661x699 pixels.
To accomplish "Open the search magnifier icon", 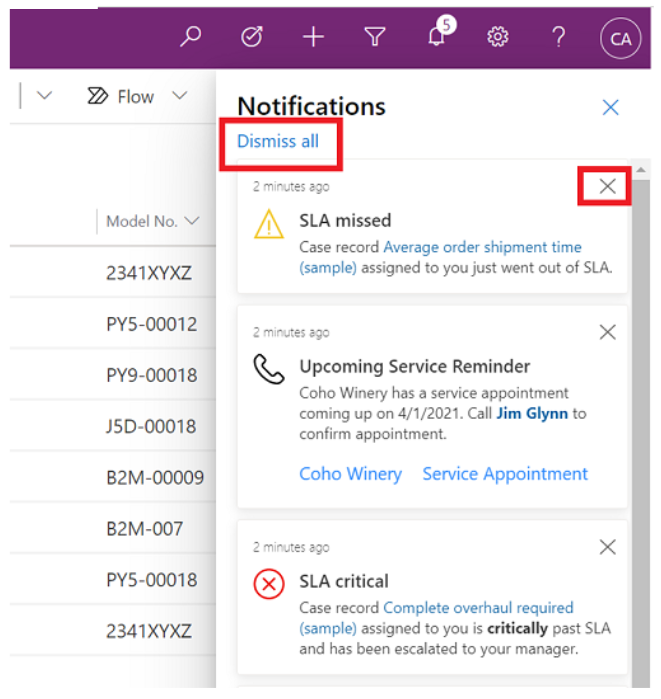I will [190, 37].
